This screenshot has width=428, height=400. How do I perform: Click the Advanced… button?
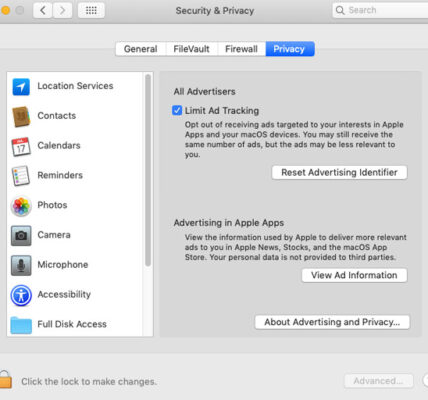[x=379, y=381]
